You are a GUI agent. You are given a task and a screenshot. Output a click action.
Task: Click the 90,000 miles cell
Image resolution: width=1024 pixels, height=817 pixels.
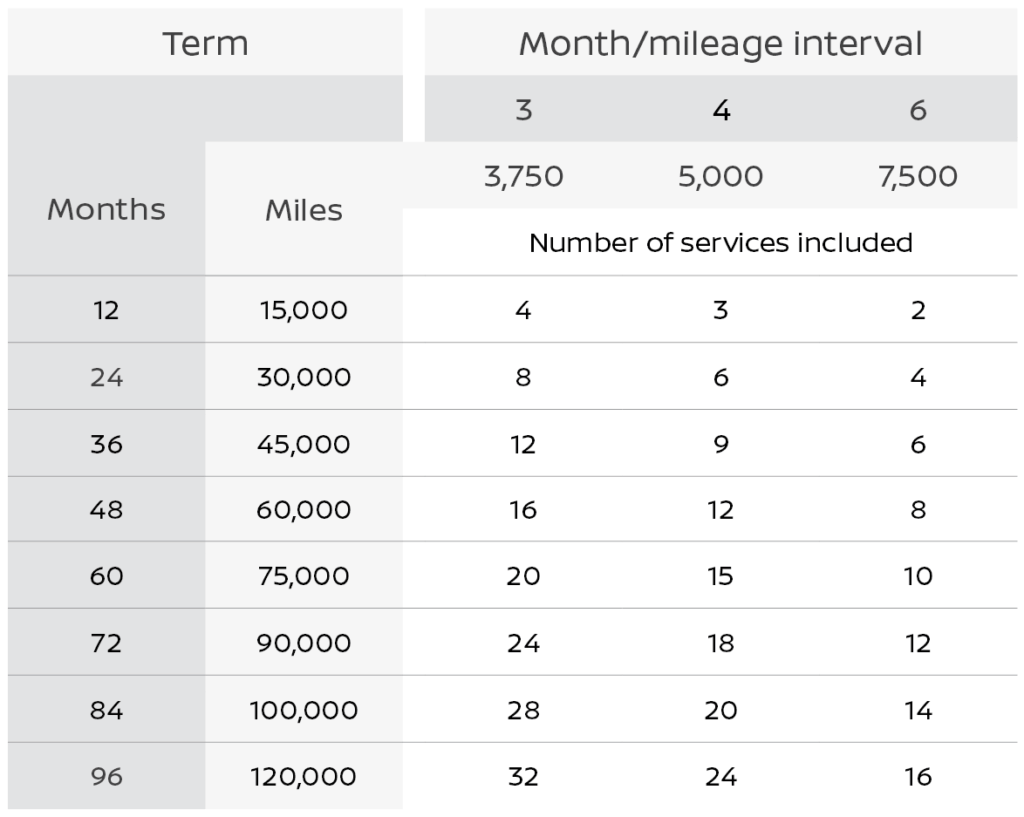(304, 643)
